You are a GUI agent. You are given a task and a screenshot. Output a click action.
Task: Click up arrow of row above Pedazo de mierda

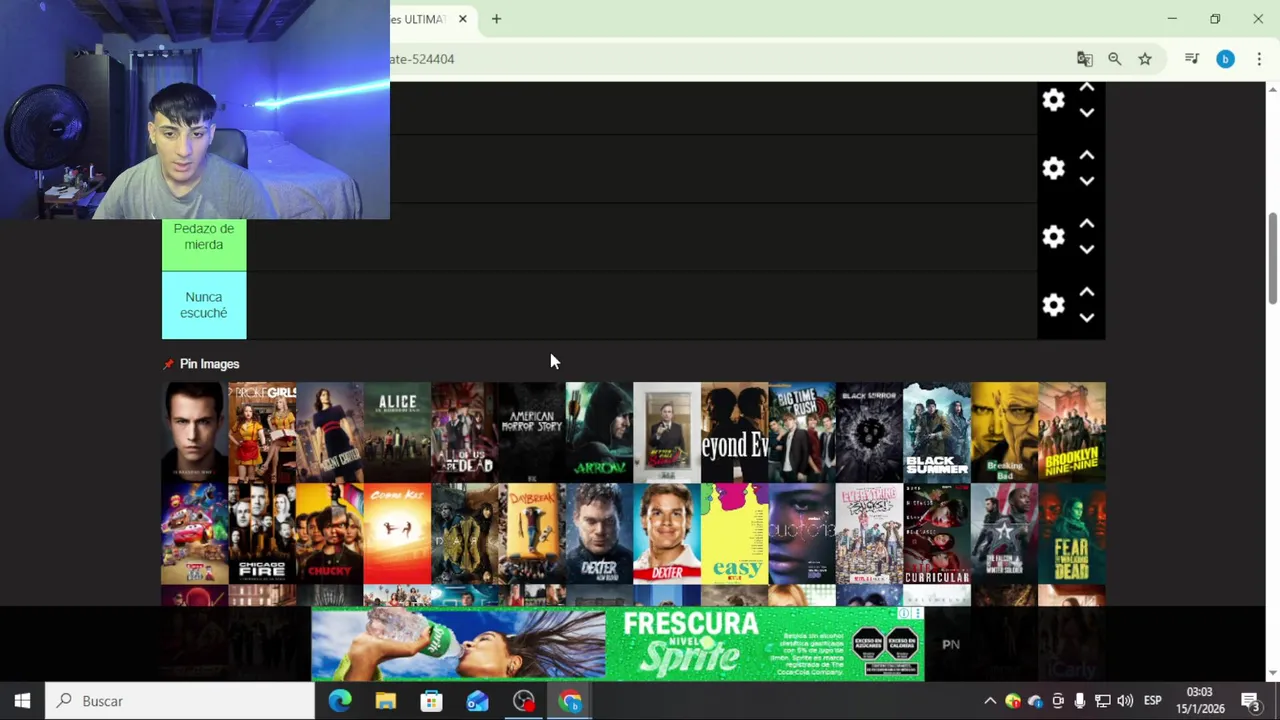1087,156
